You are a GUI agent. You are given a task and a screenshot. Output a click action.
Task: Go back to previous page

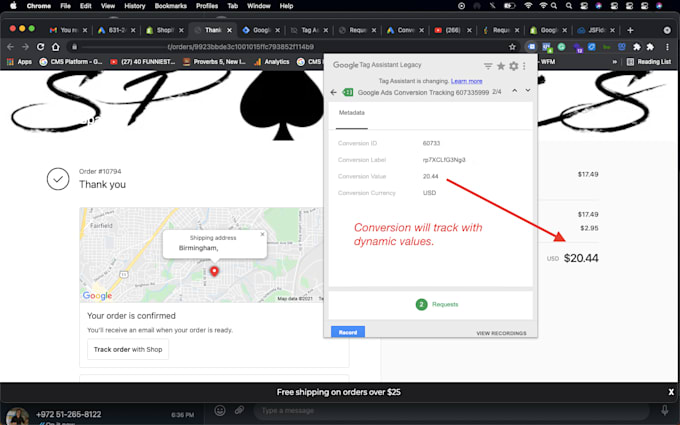pyautogui.click(x=10, y=46)
